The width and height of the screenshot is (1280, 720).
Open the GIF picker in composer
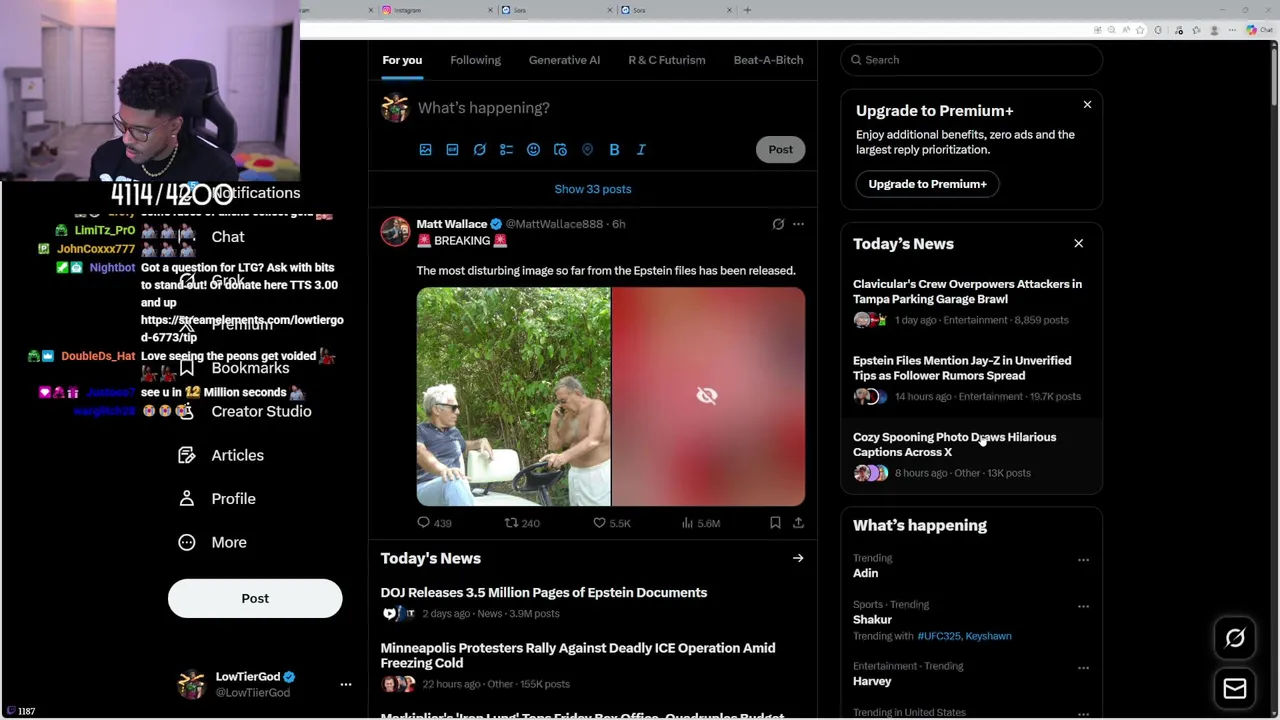tap(452, 149)
